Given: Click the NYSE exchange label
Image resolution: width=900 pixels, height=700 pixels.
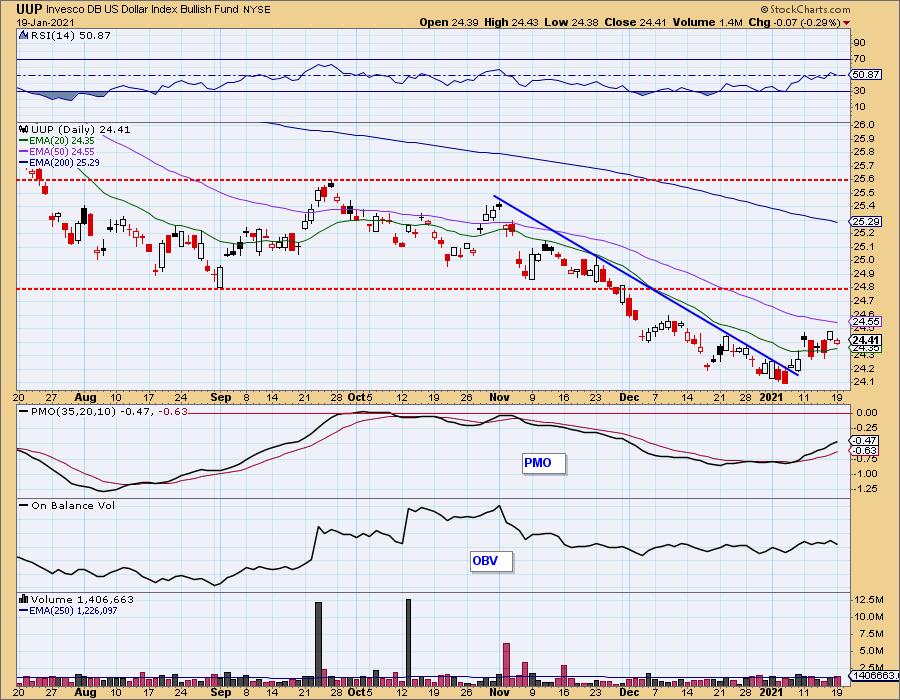Looking at the screenshot, I should 257,10.
